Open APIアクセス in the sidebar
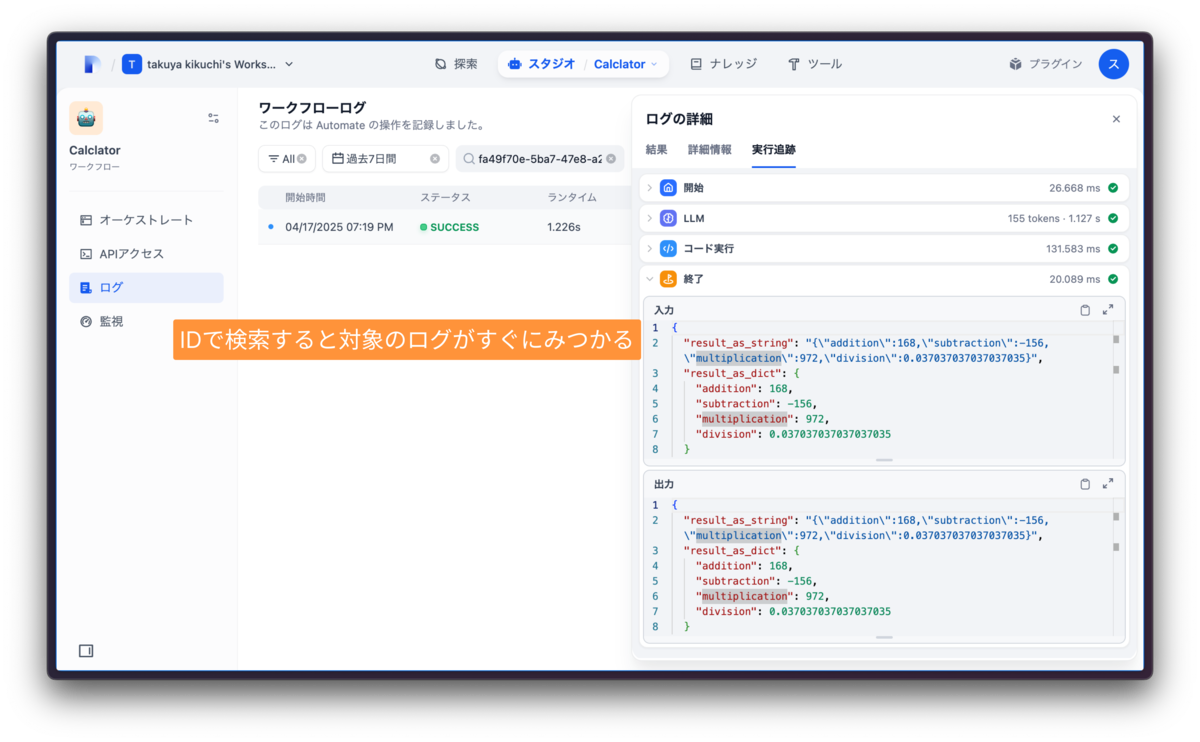The width and height of the screenshot is (1200, 742). pyautogui.click(x=146, y=254)
